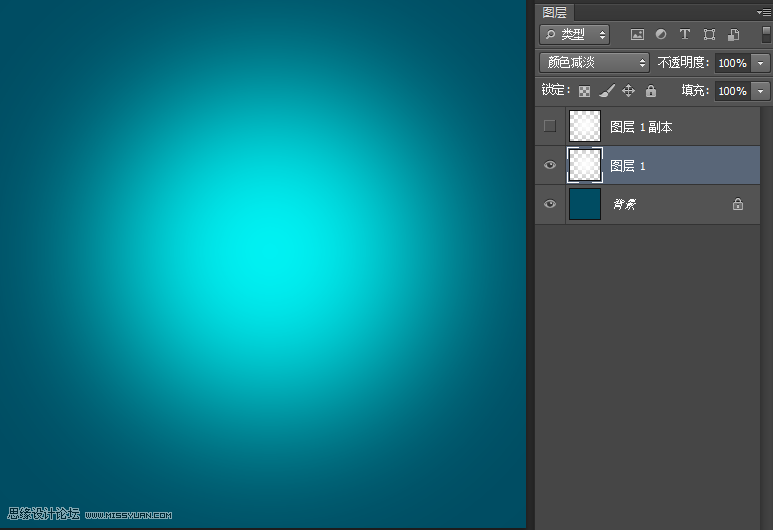Filter for adjustment layers icon

pos(661,35)
